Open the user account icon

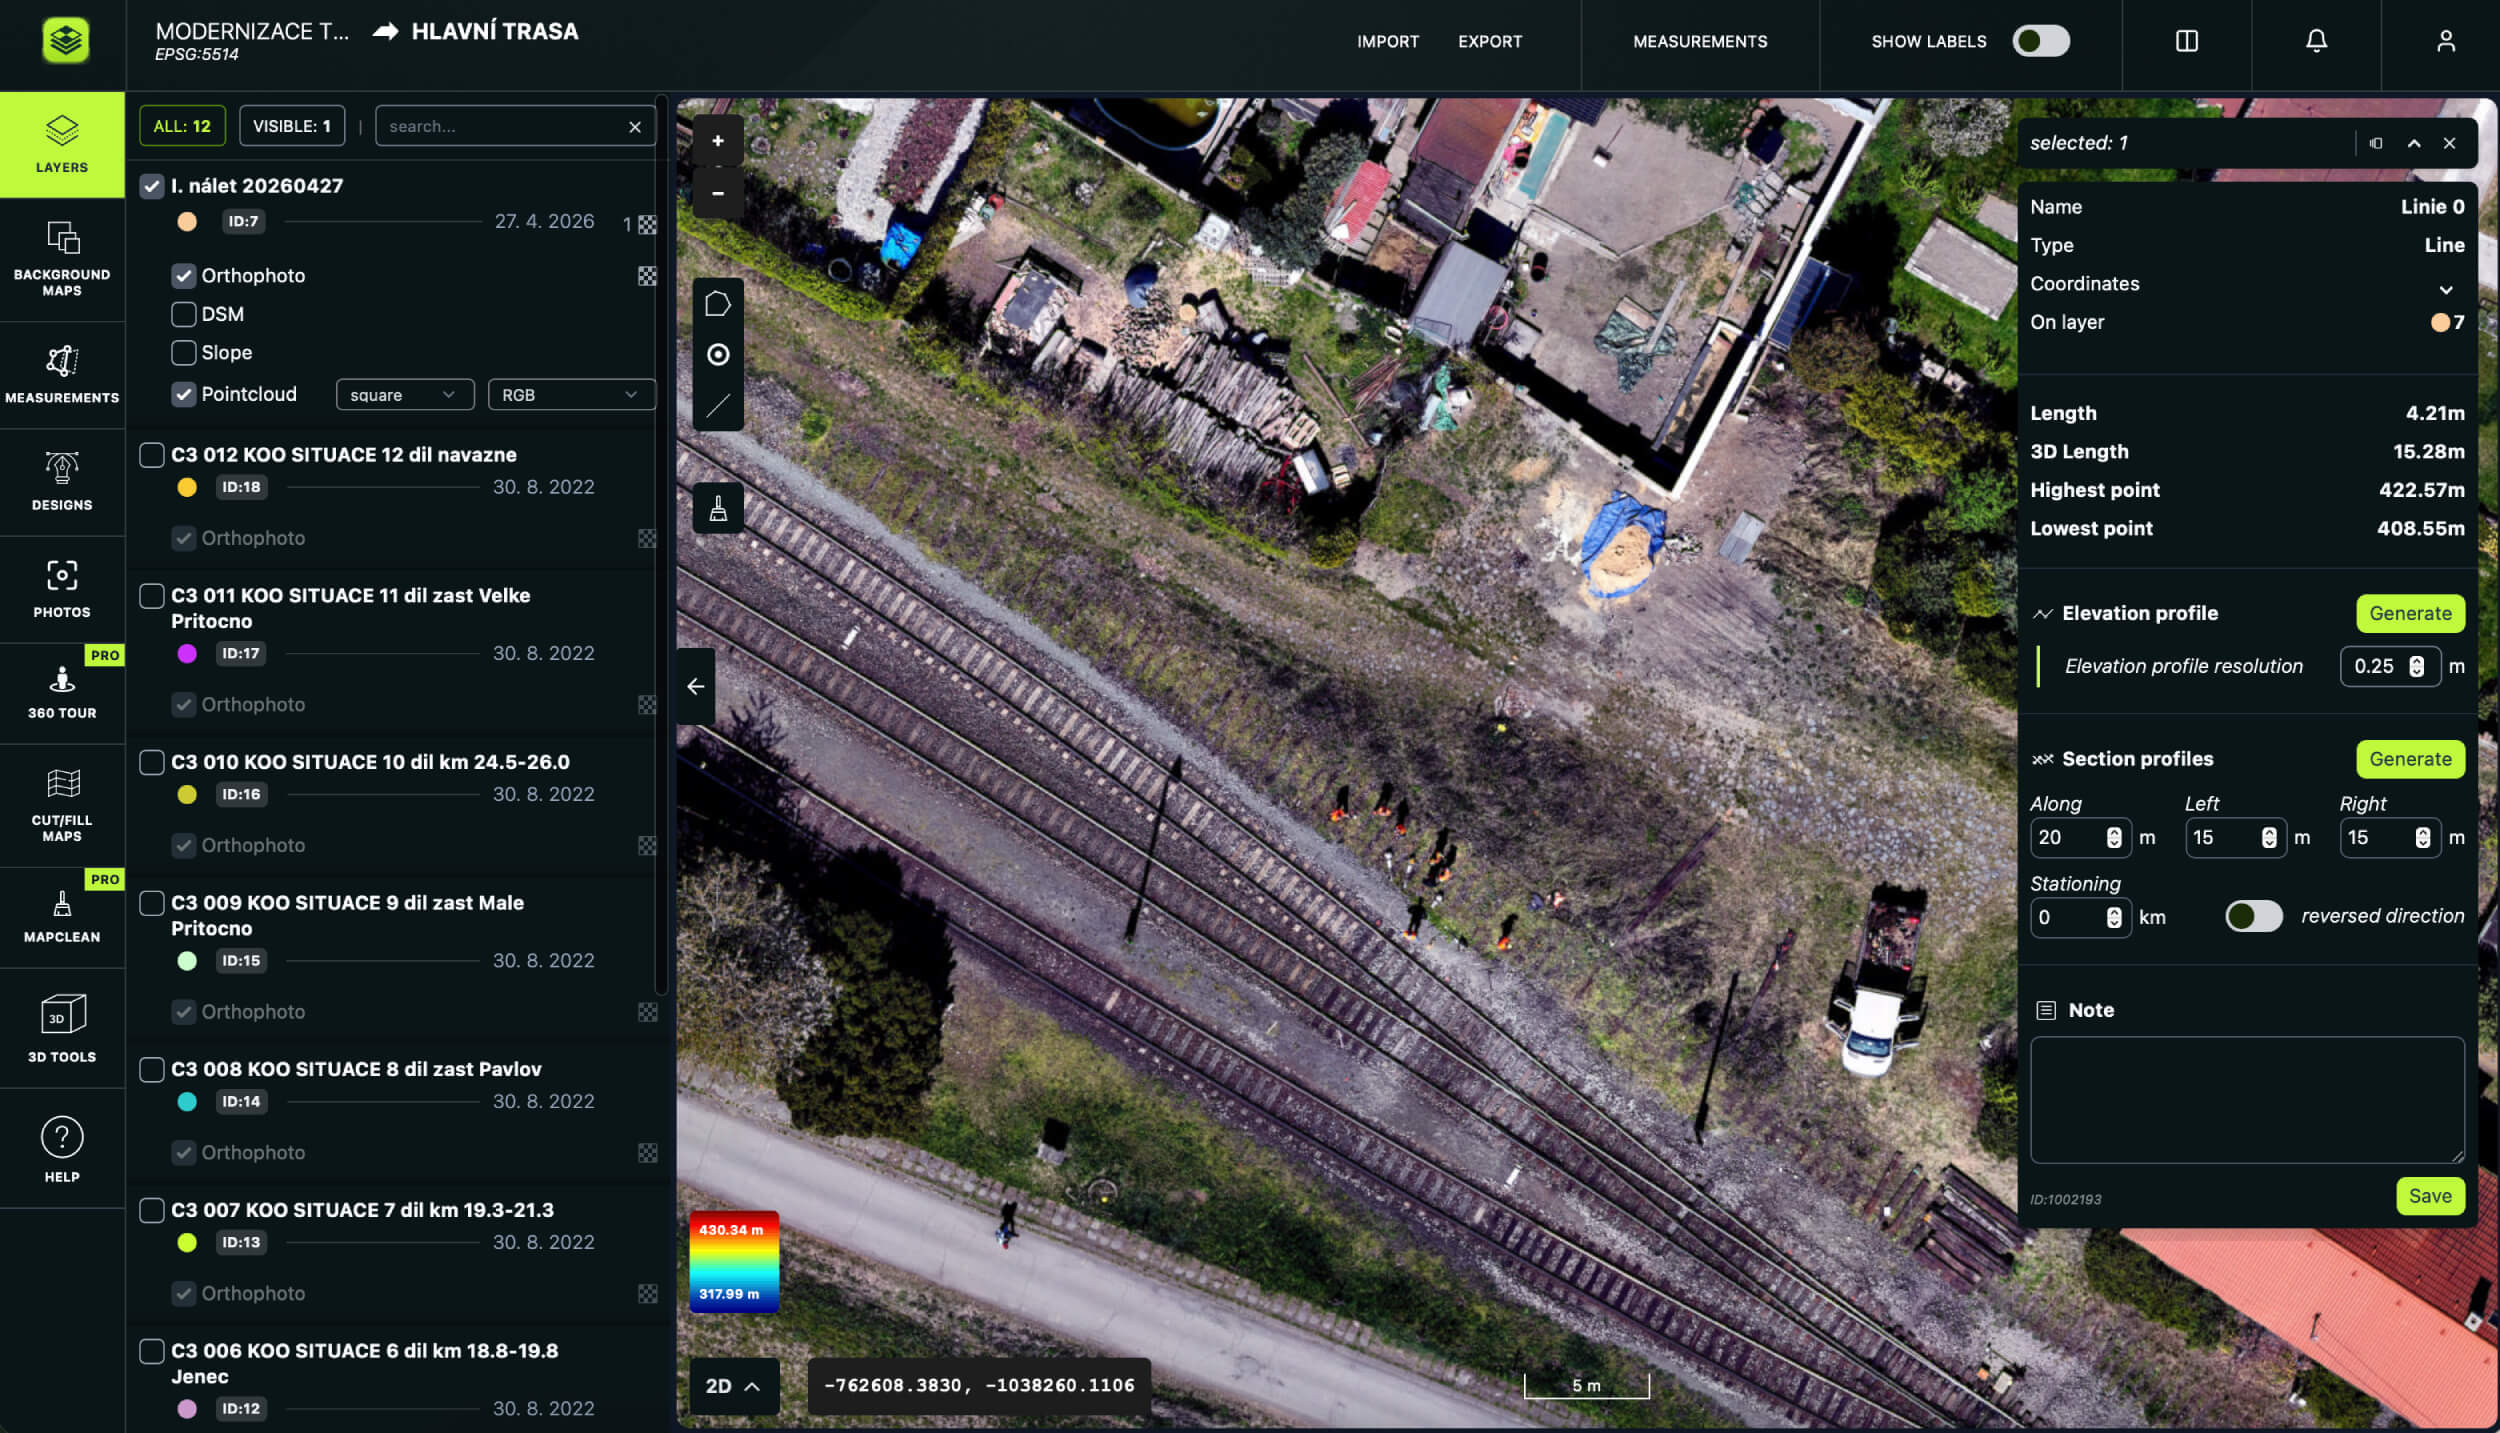[2446, 41]
